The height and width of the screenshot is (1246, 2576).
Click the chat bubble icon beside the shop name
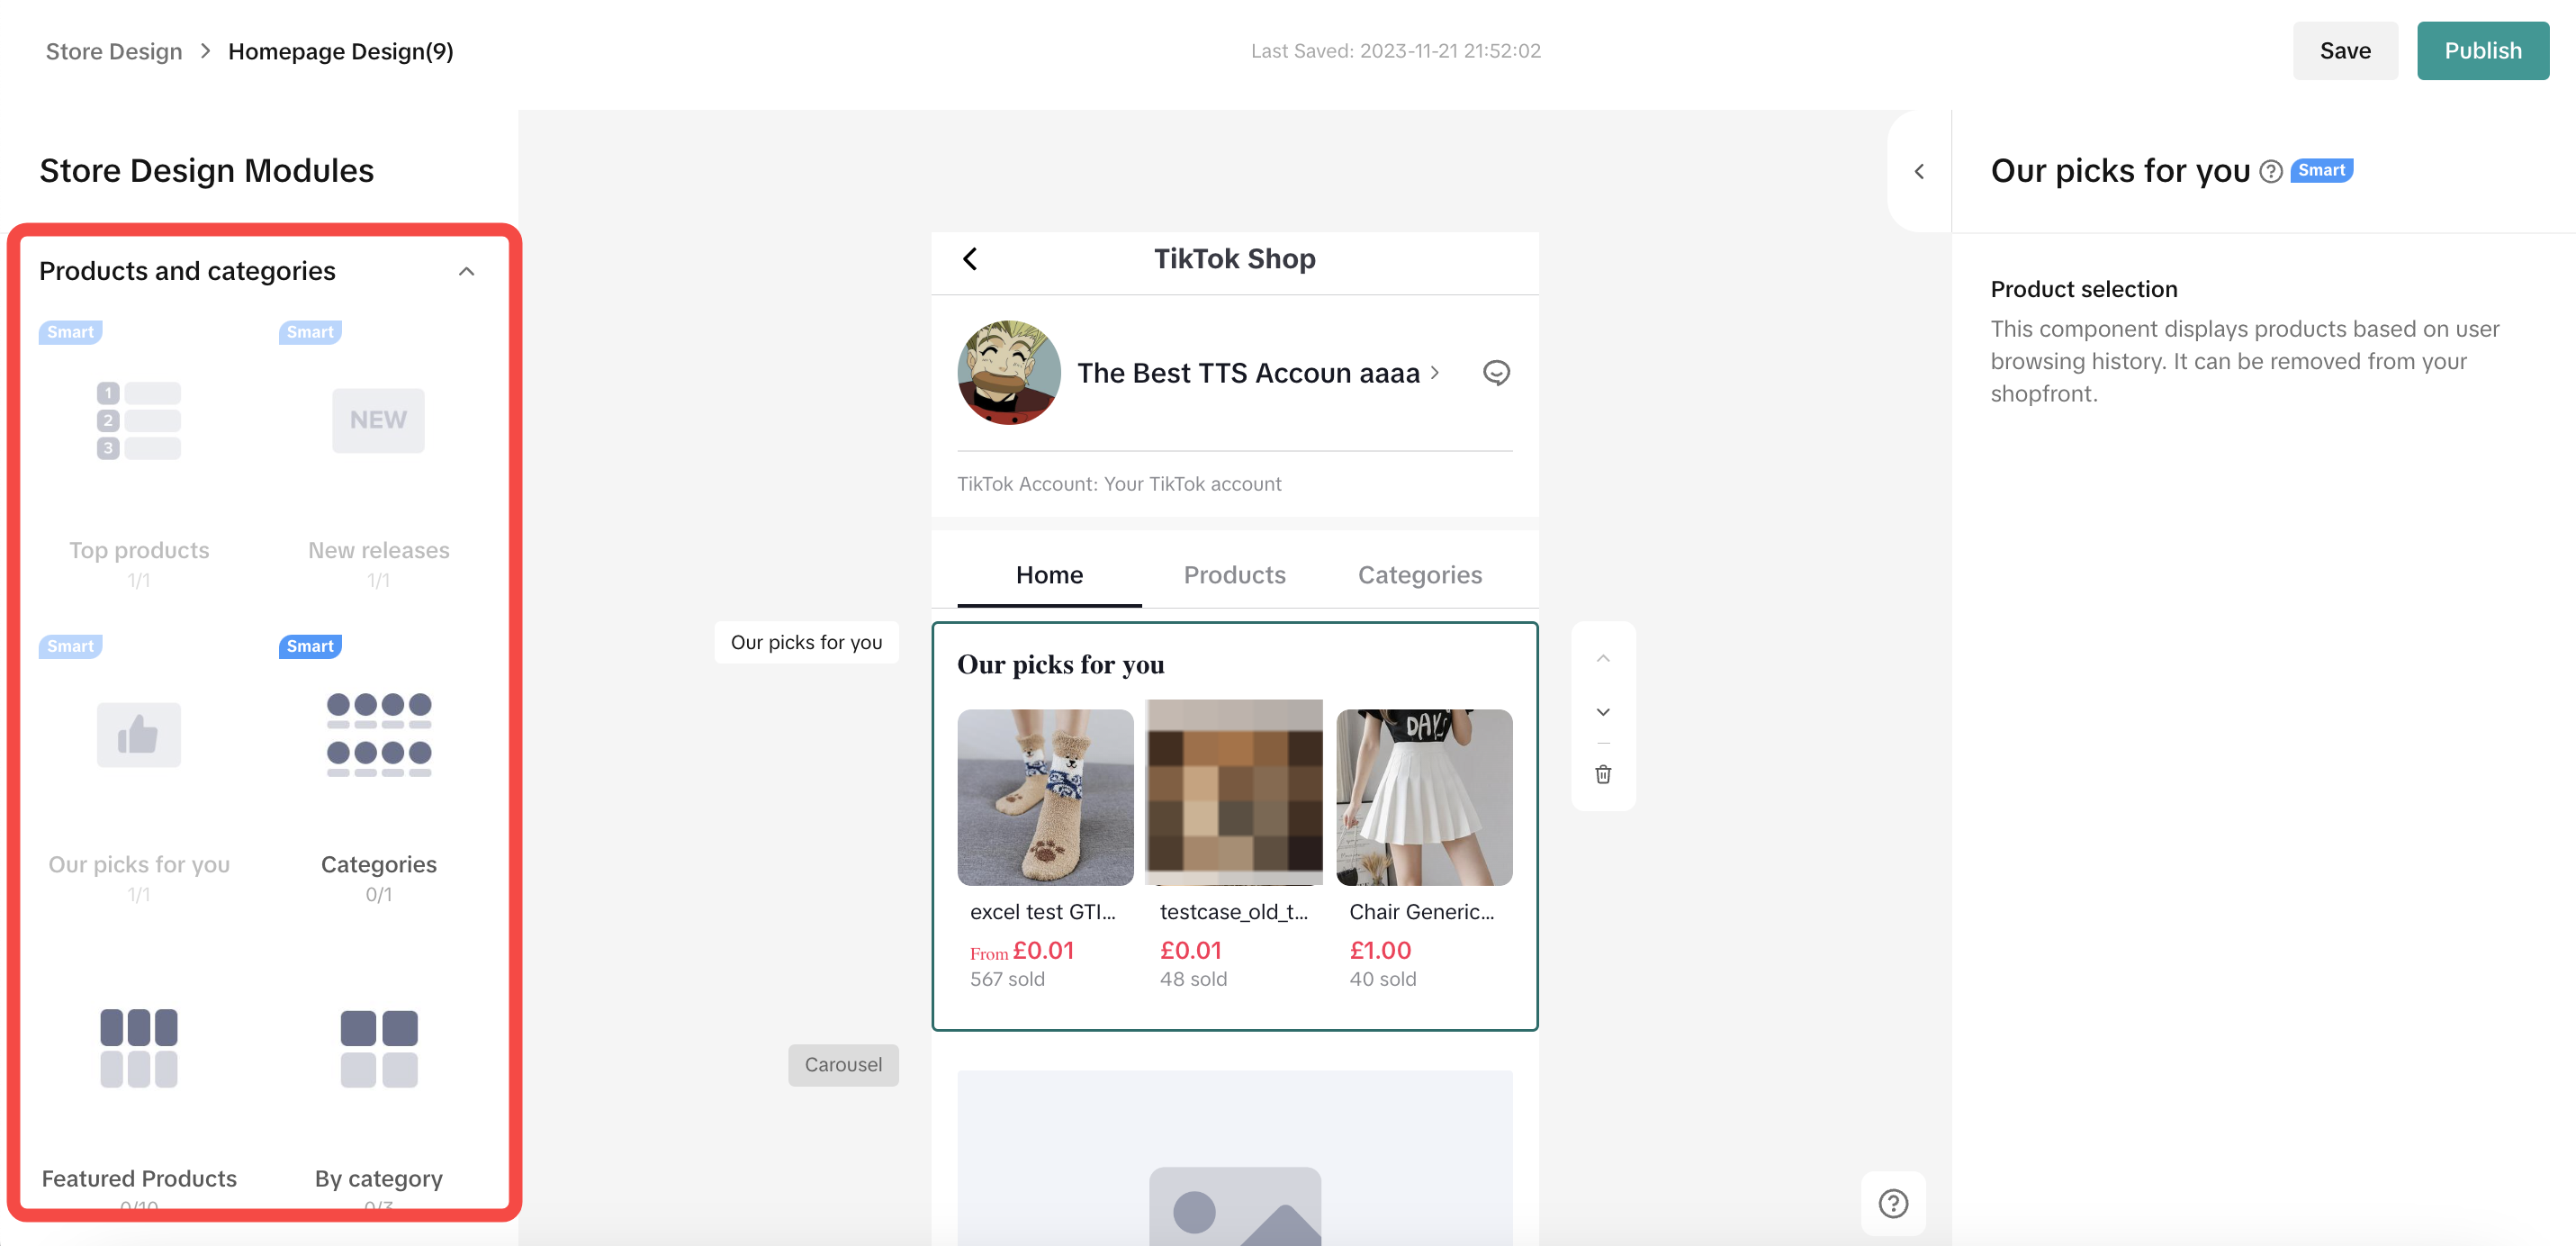tap(1496, 373)
